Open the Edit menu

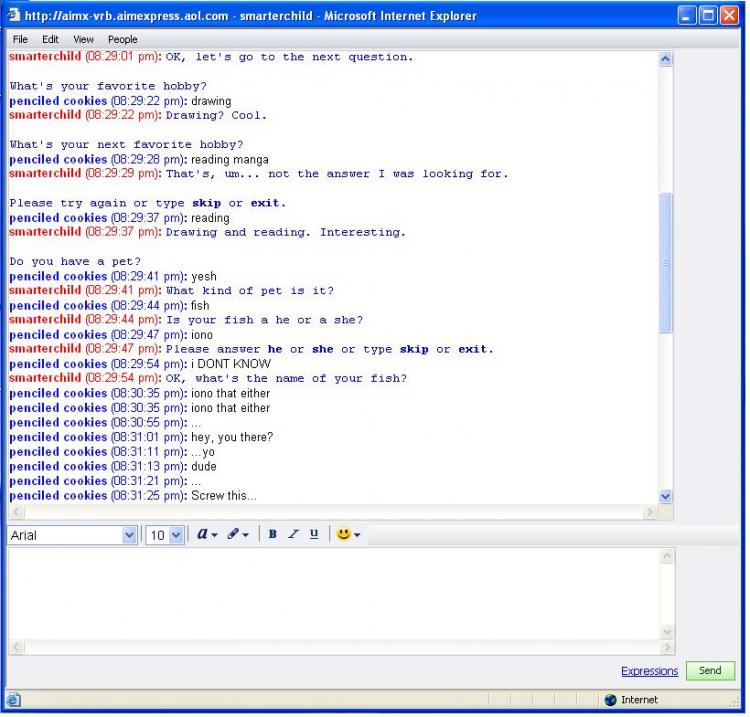[x=50, y=39]
